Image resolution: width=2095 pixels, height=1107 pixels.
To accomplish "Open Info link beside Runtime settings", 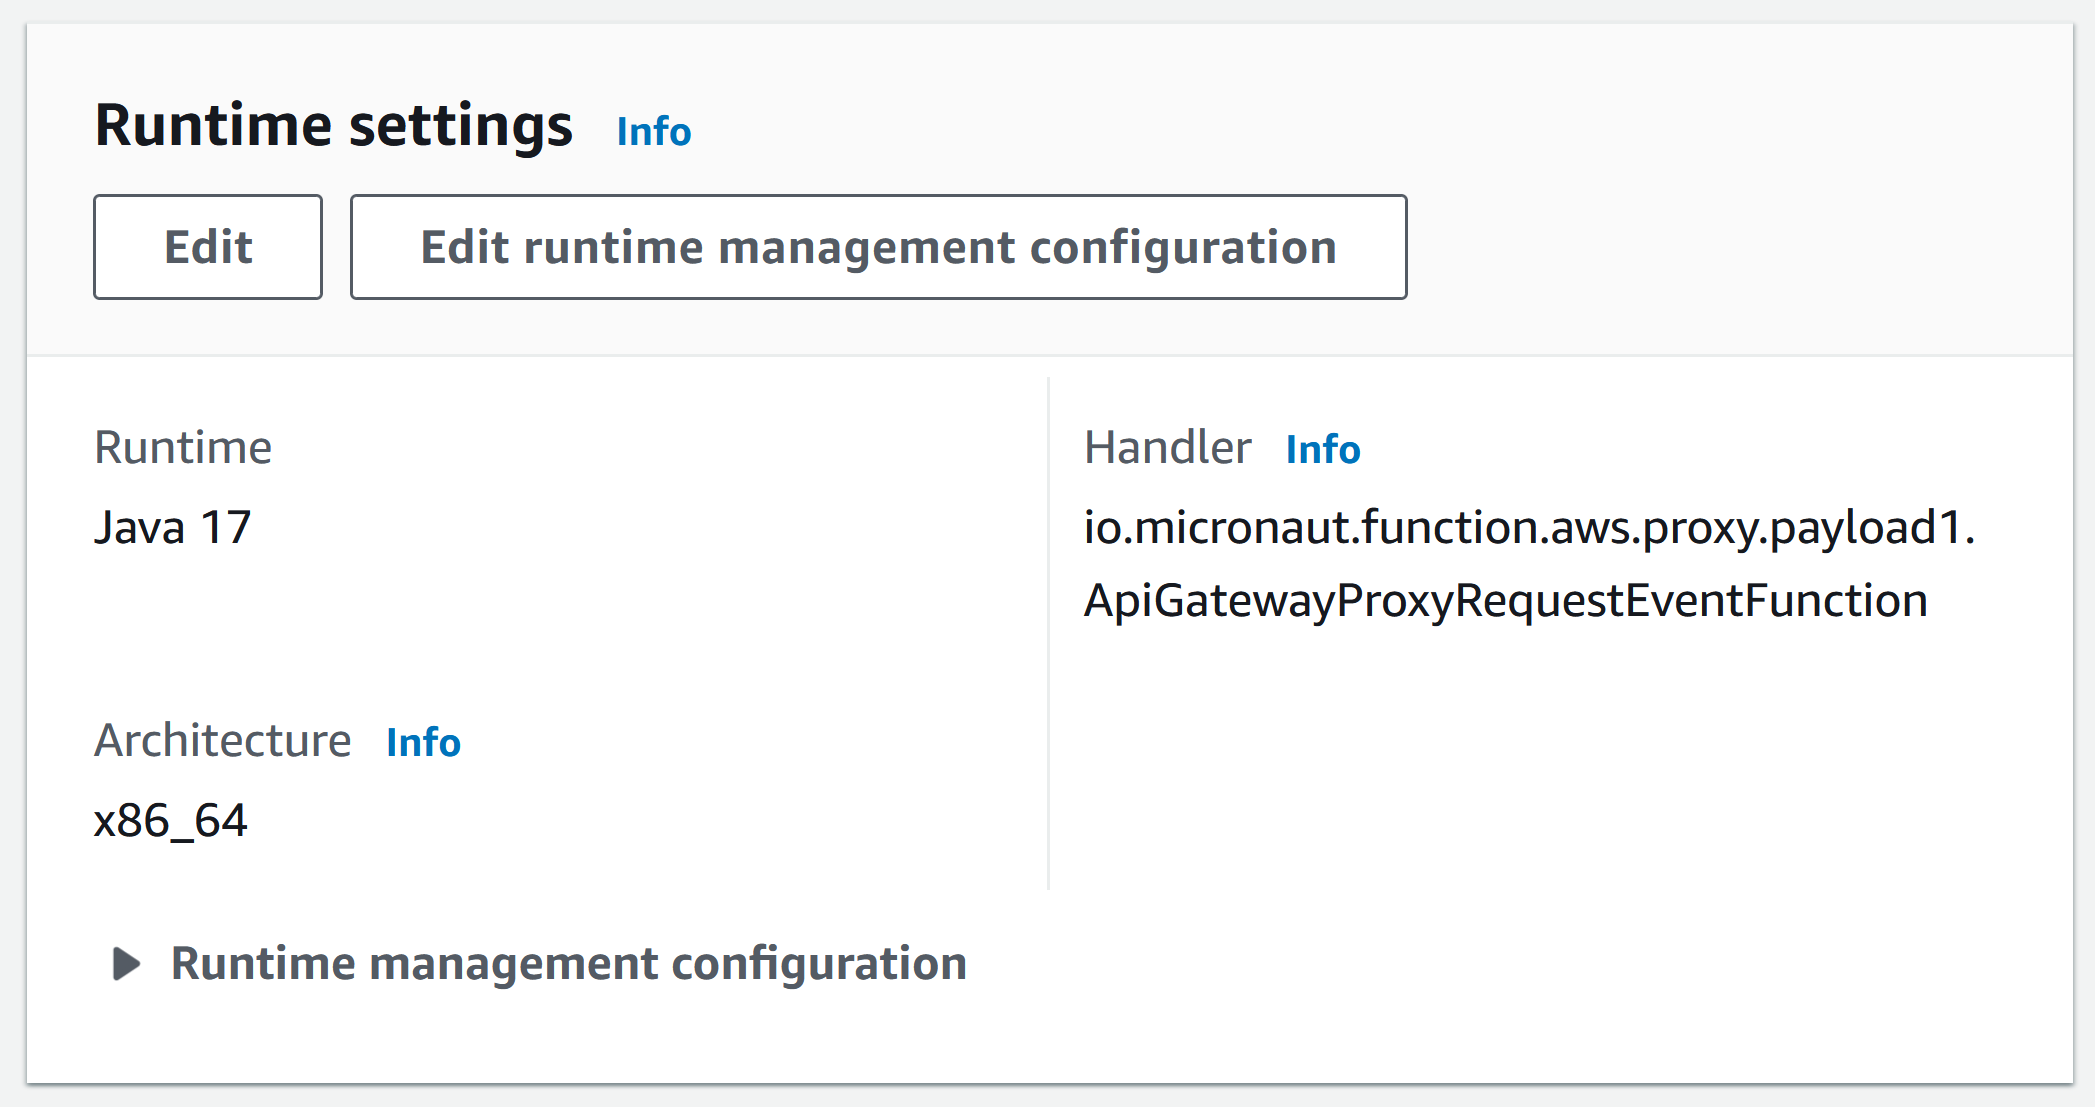I will tap(654, 131).
